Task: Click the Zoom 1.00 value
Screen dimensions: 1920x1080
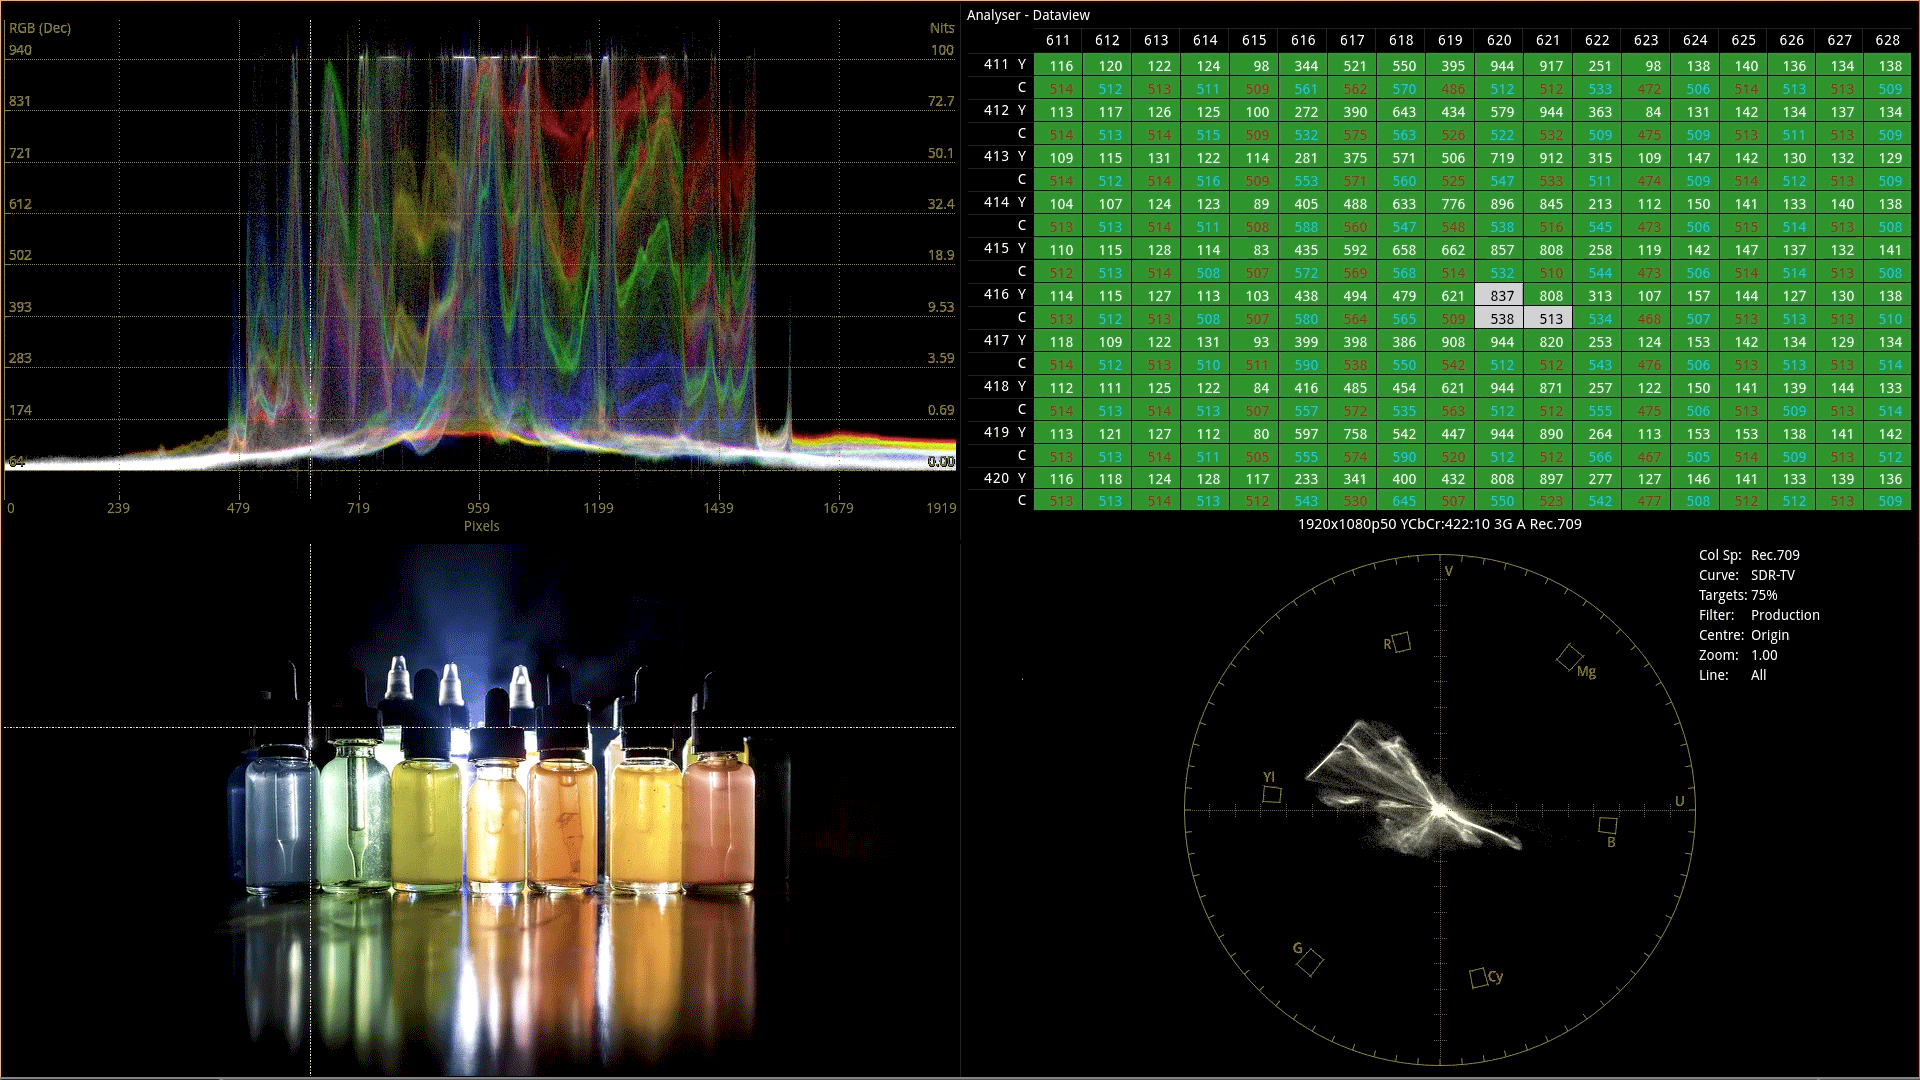Action: click(x=1764, y=655)
